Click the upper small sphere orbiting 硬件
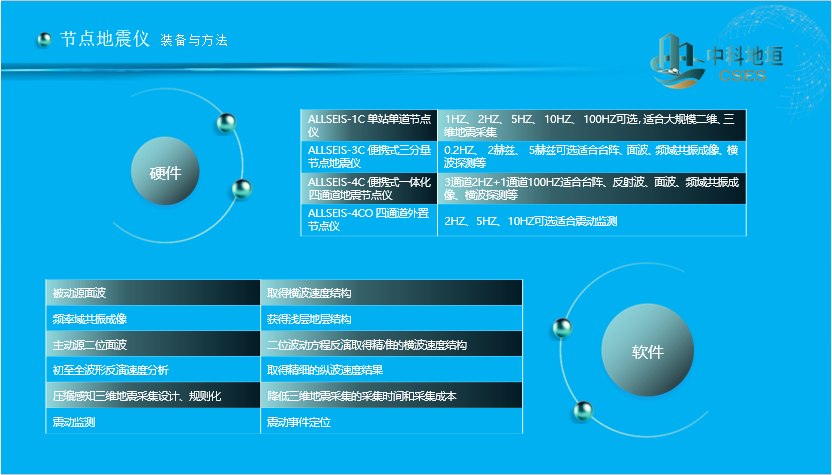This screenshot has width=832, height=475. 227,124
